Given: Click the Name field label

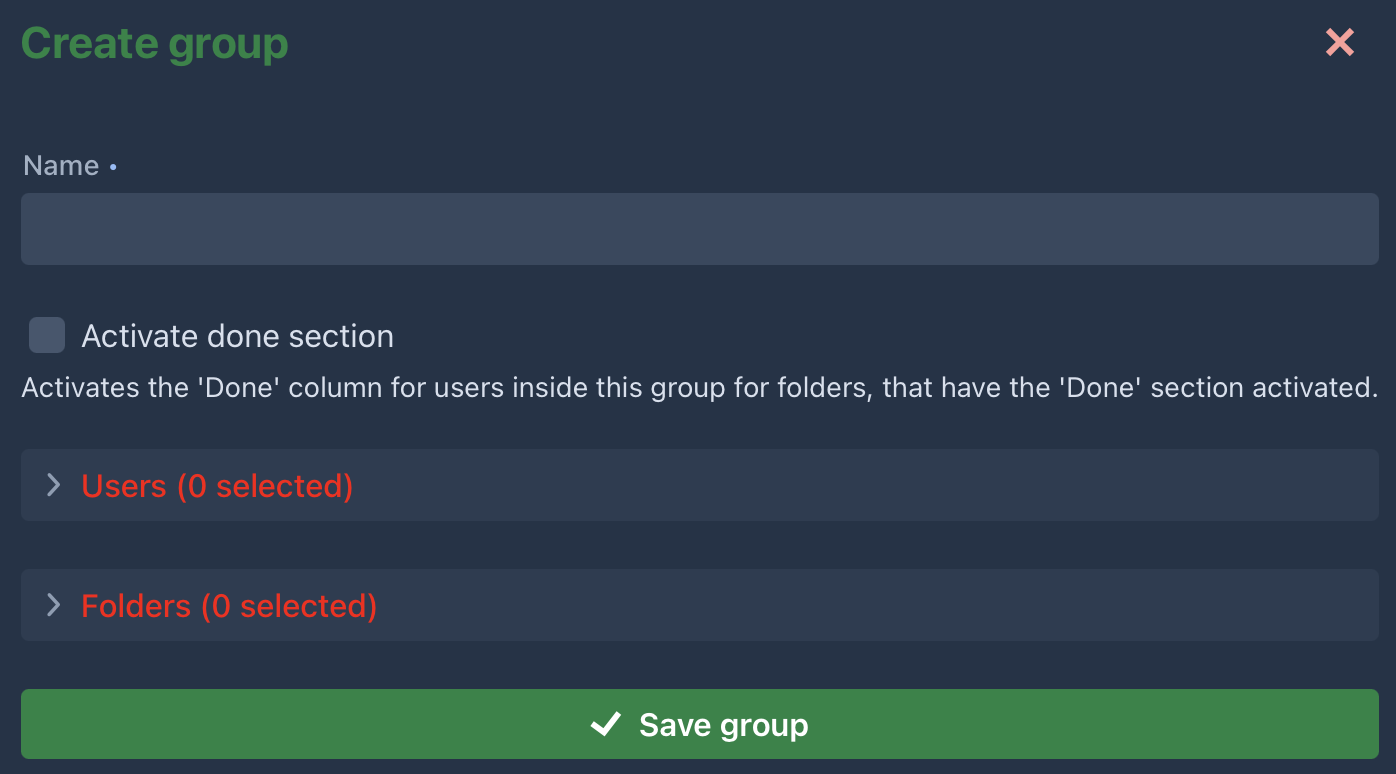Looking at the screenshot, I should pyautogui.click(x=61, y=166).
